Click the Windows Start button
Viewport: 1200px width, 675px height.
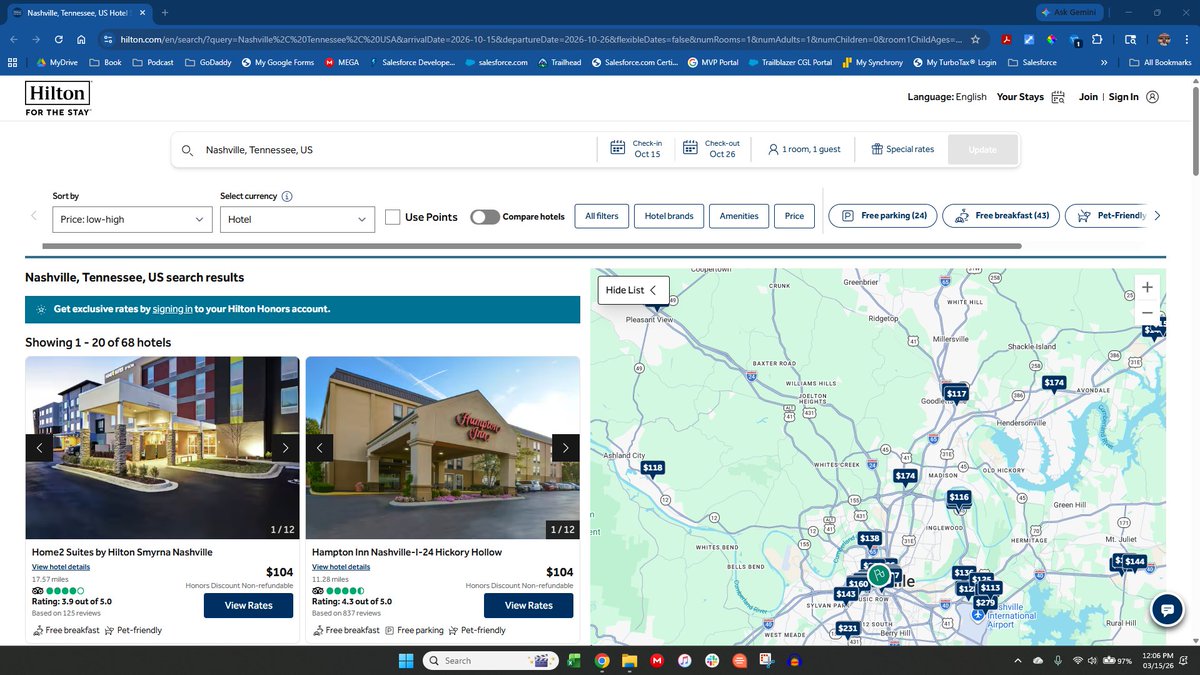[x=406, y=660]
